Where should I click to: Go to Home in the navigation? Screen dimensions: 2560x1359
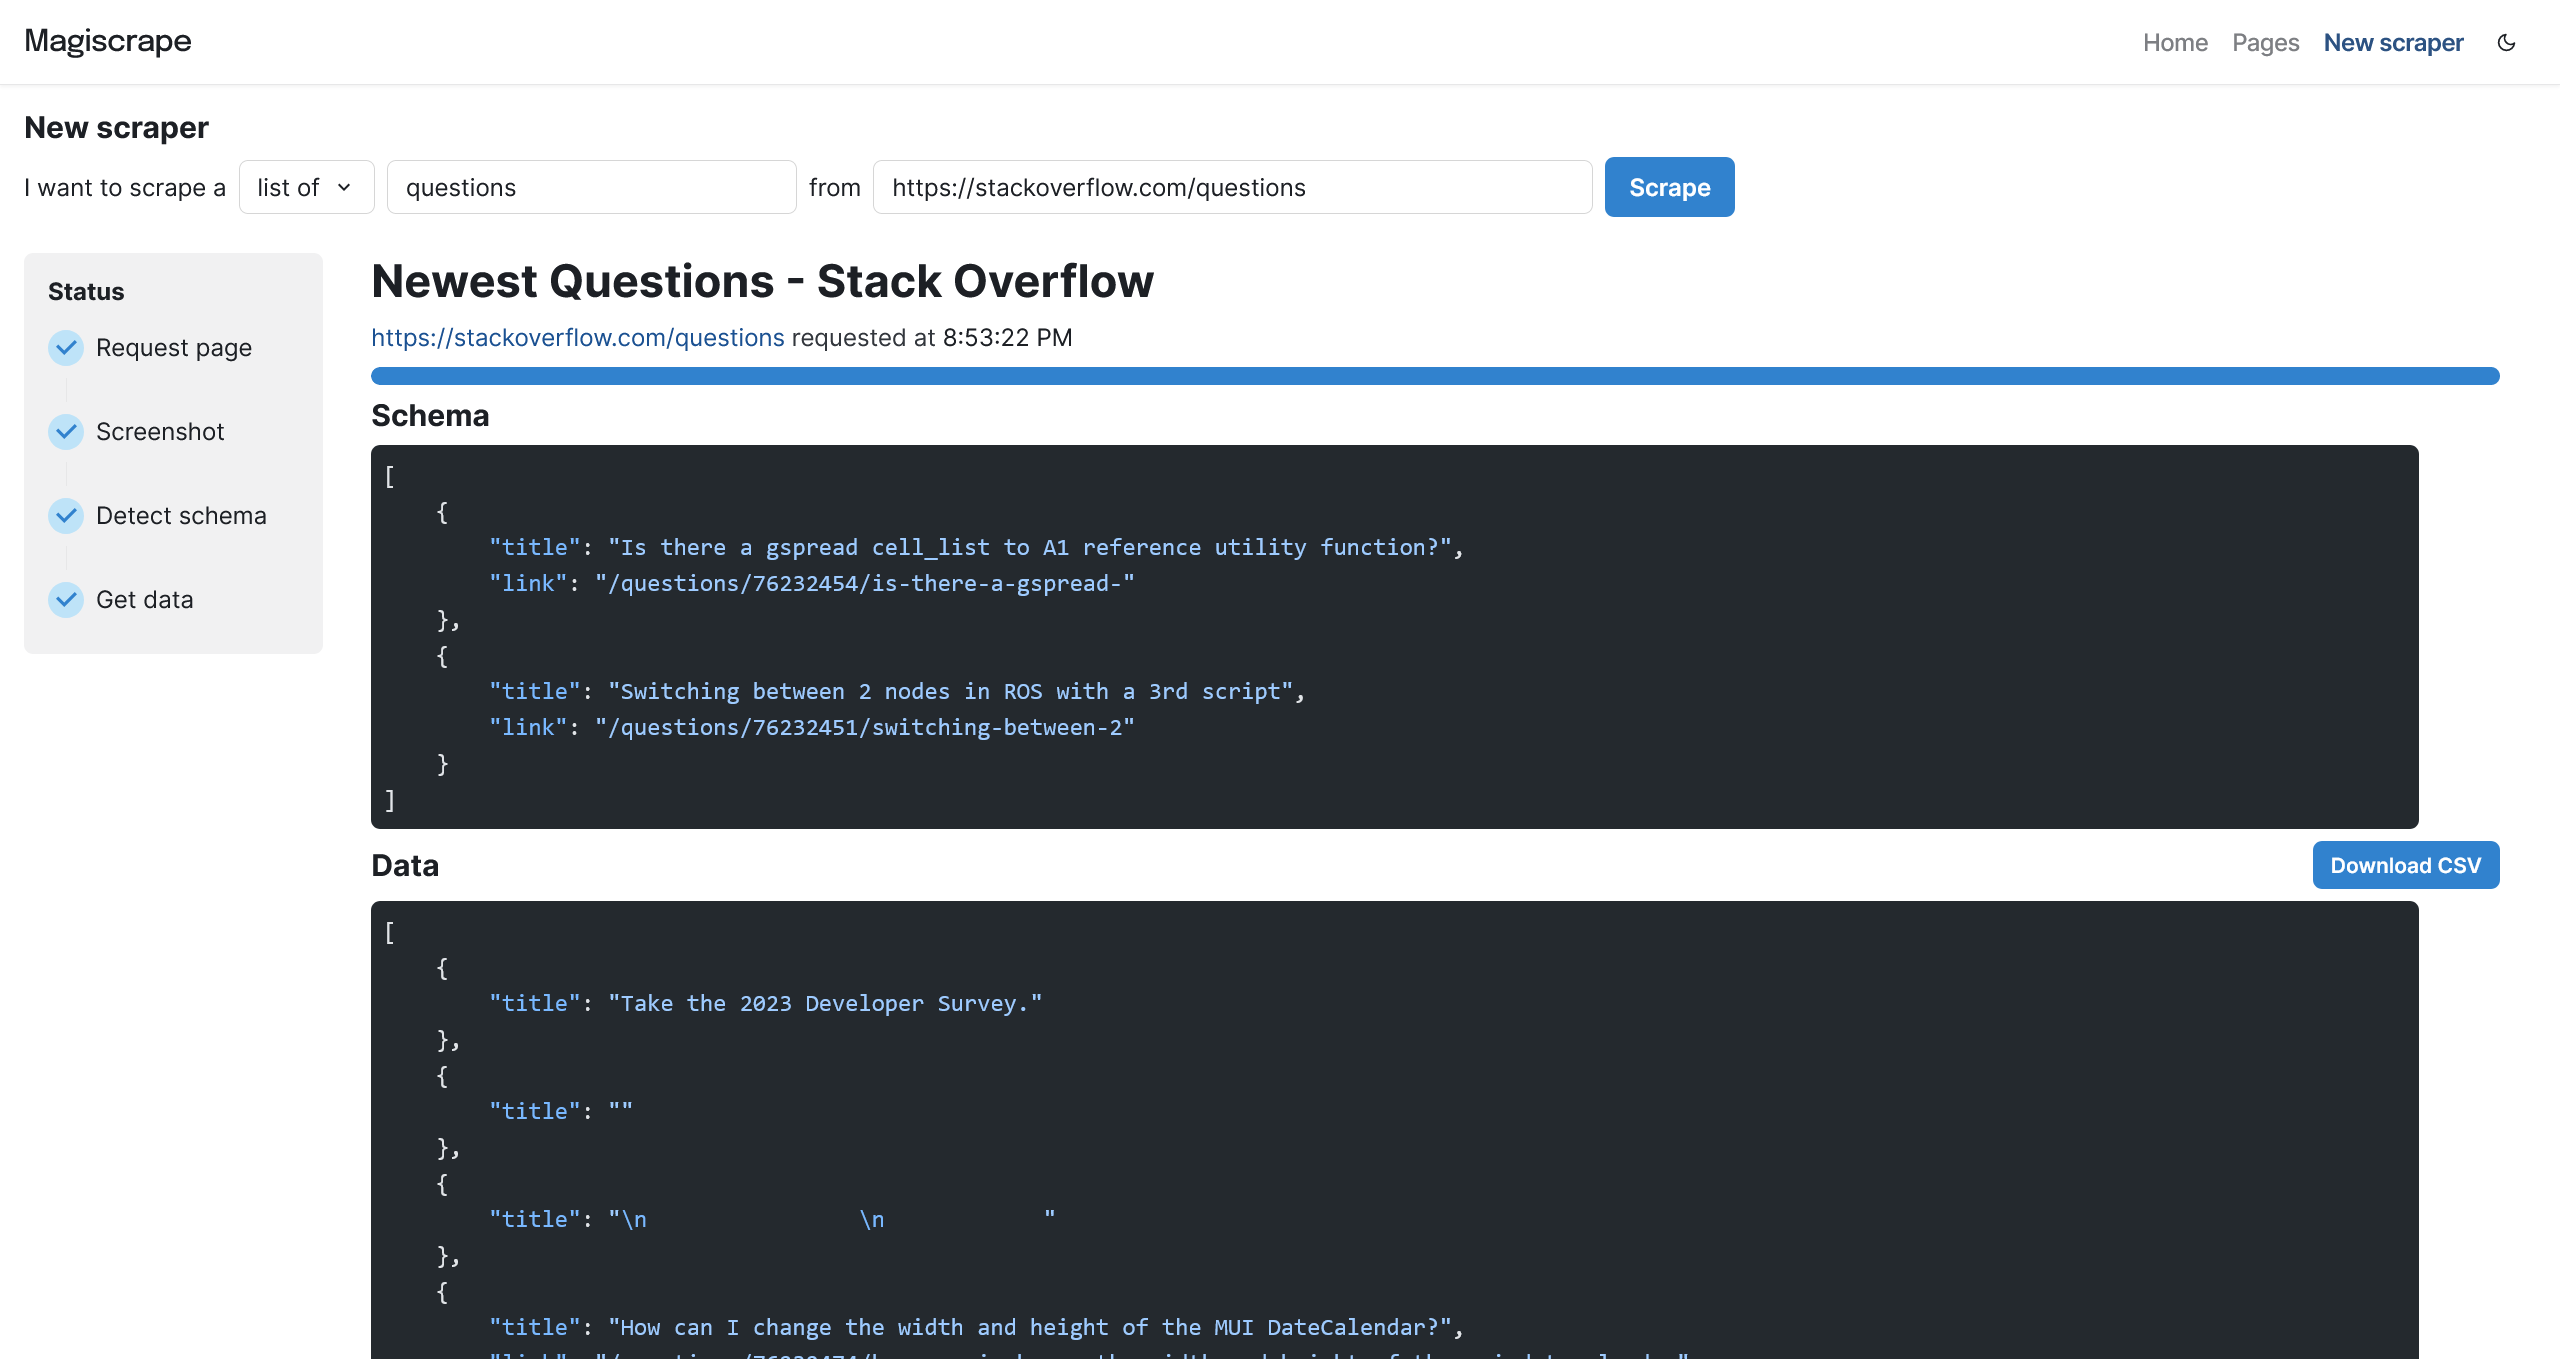[2175, 42]
